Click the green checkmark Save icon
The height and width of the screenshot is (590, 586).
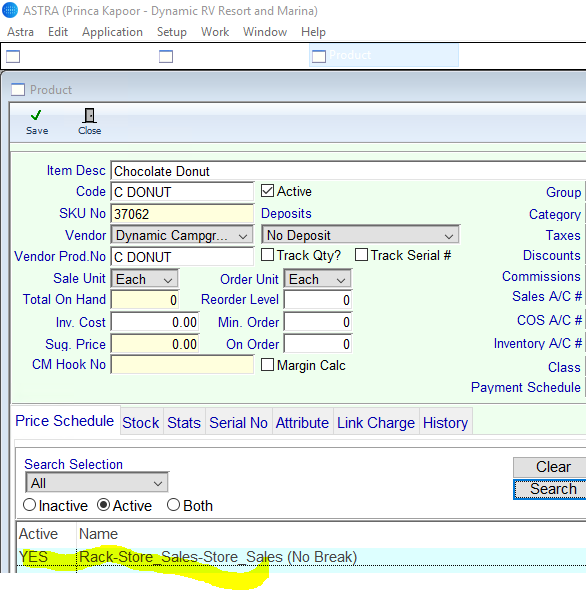[36, 115]
